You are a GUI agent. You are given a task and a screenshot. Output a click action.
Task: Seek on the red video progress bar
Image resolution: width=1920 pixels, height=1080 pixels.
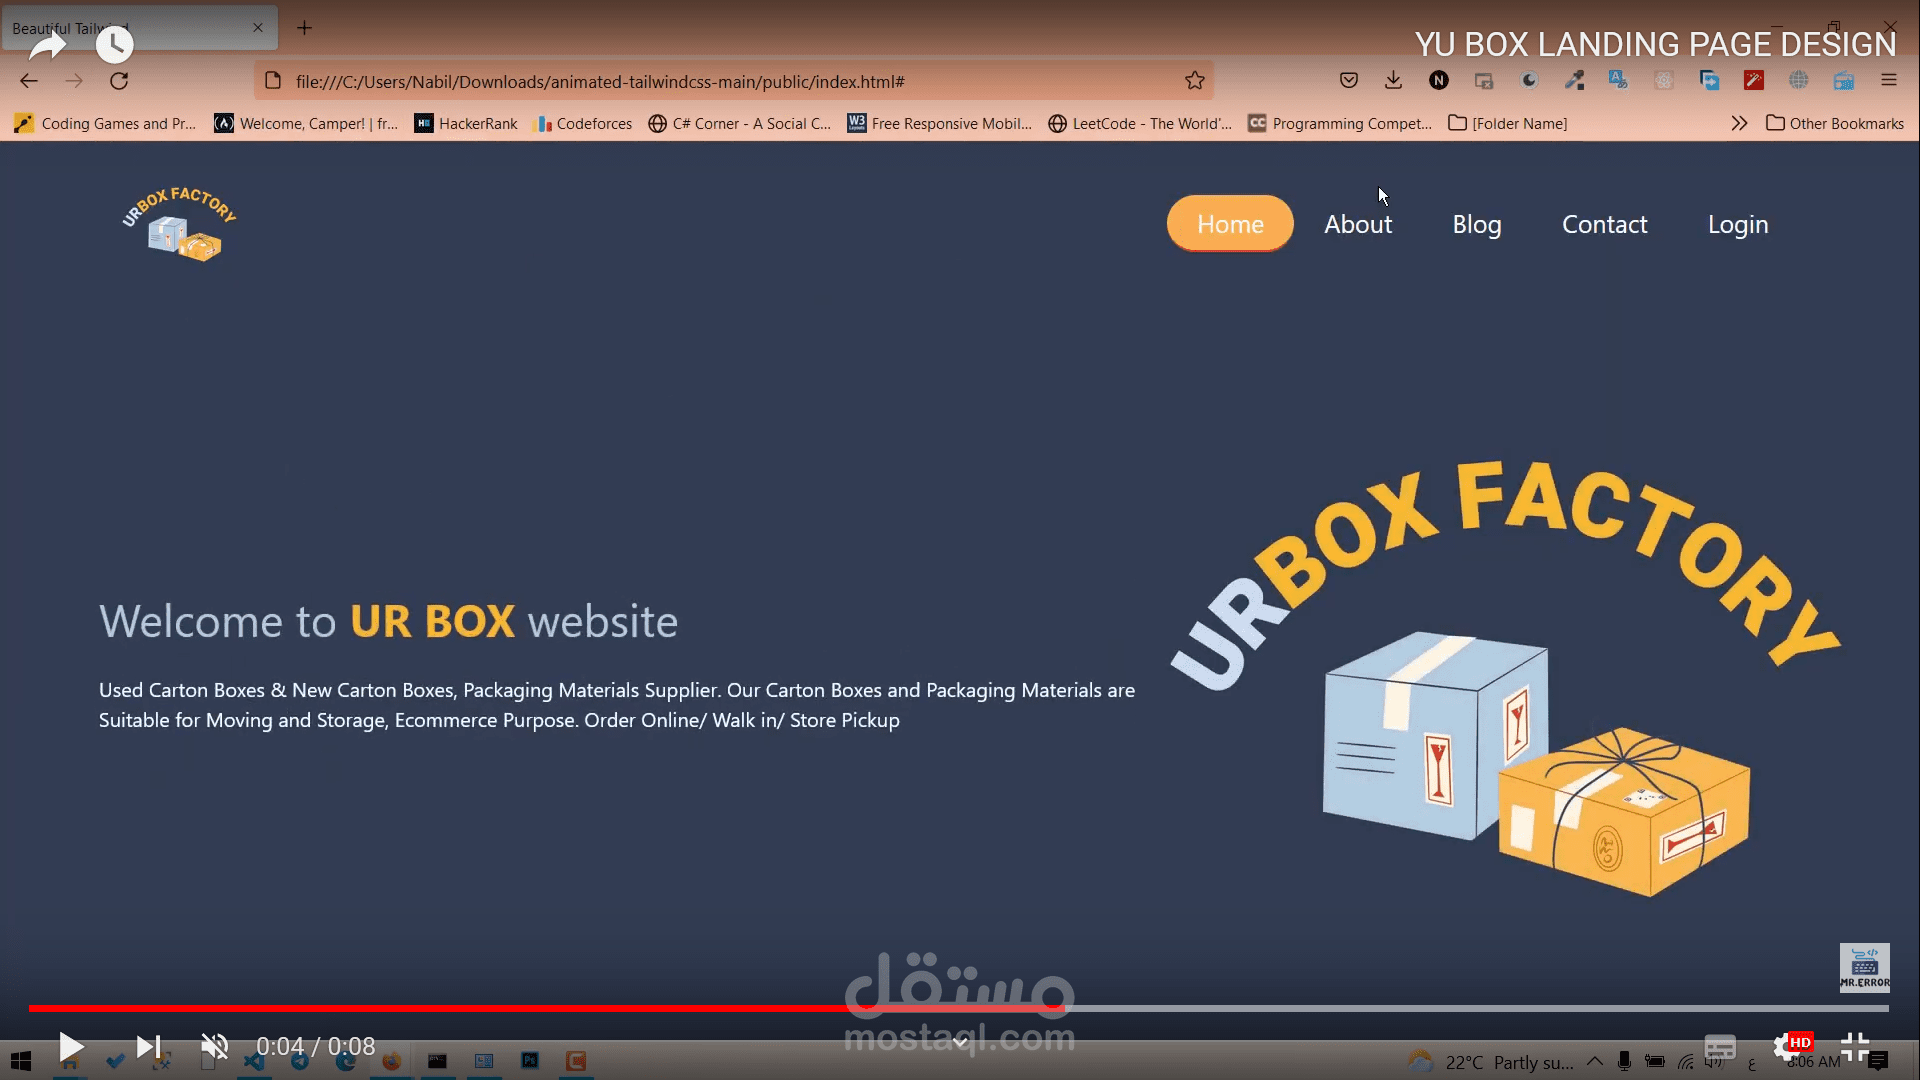coord(958,1008)
